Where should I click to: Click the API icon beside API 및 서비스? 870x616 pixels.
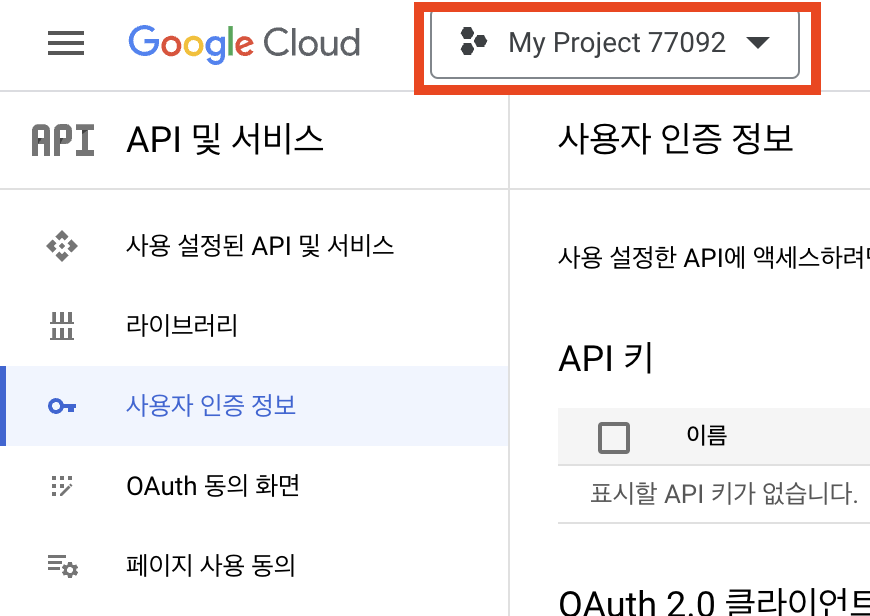(63, 140)
